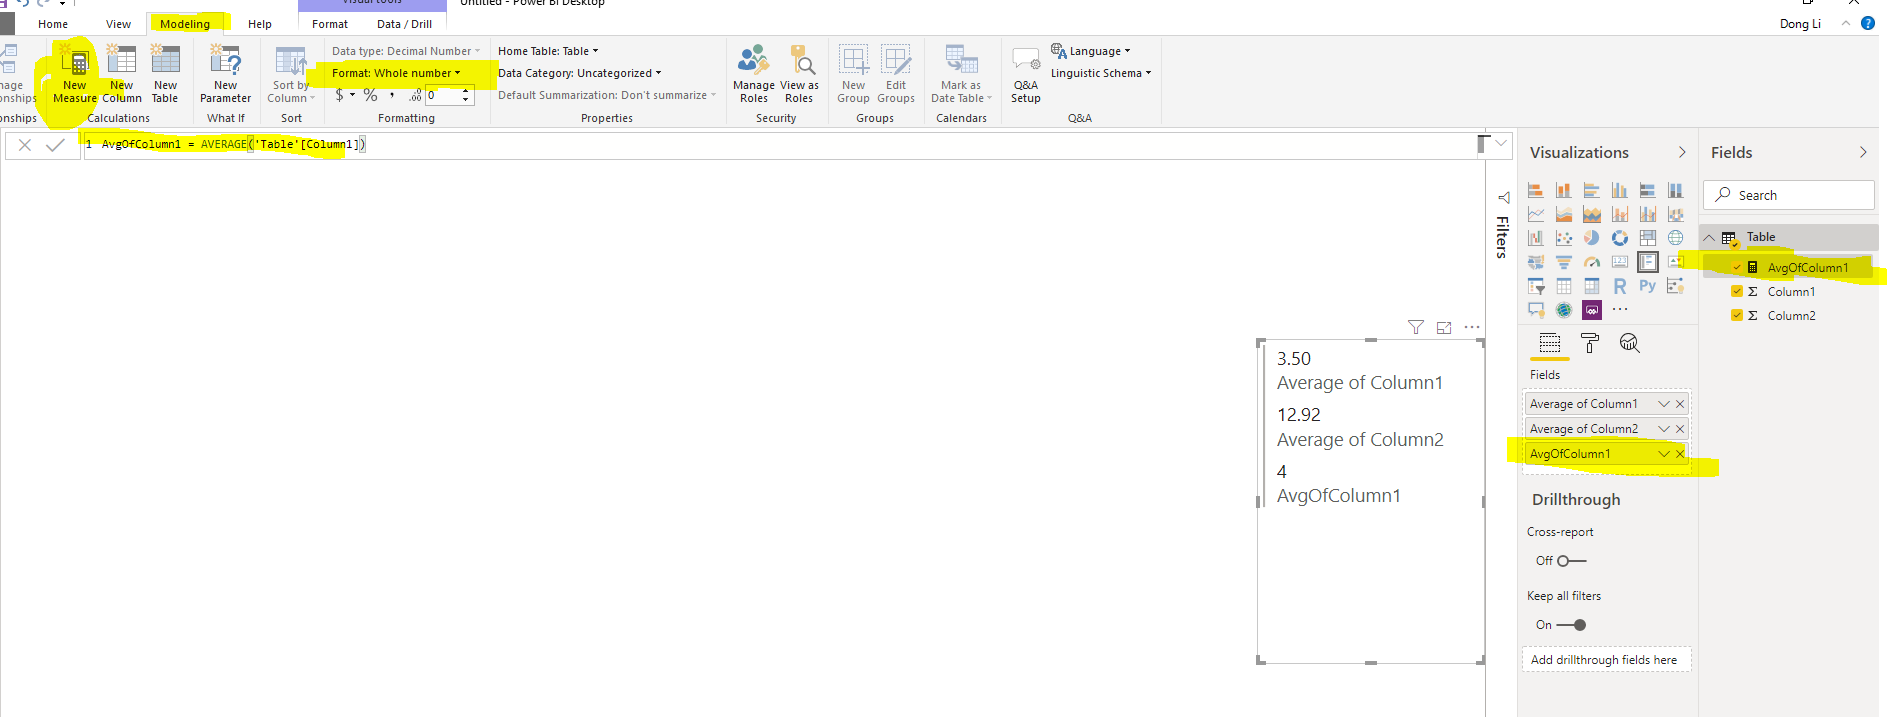Open the Linguistic Schema dropdown
This screenshot has width=1887, height=717.
[1101, 73]
